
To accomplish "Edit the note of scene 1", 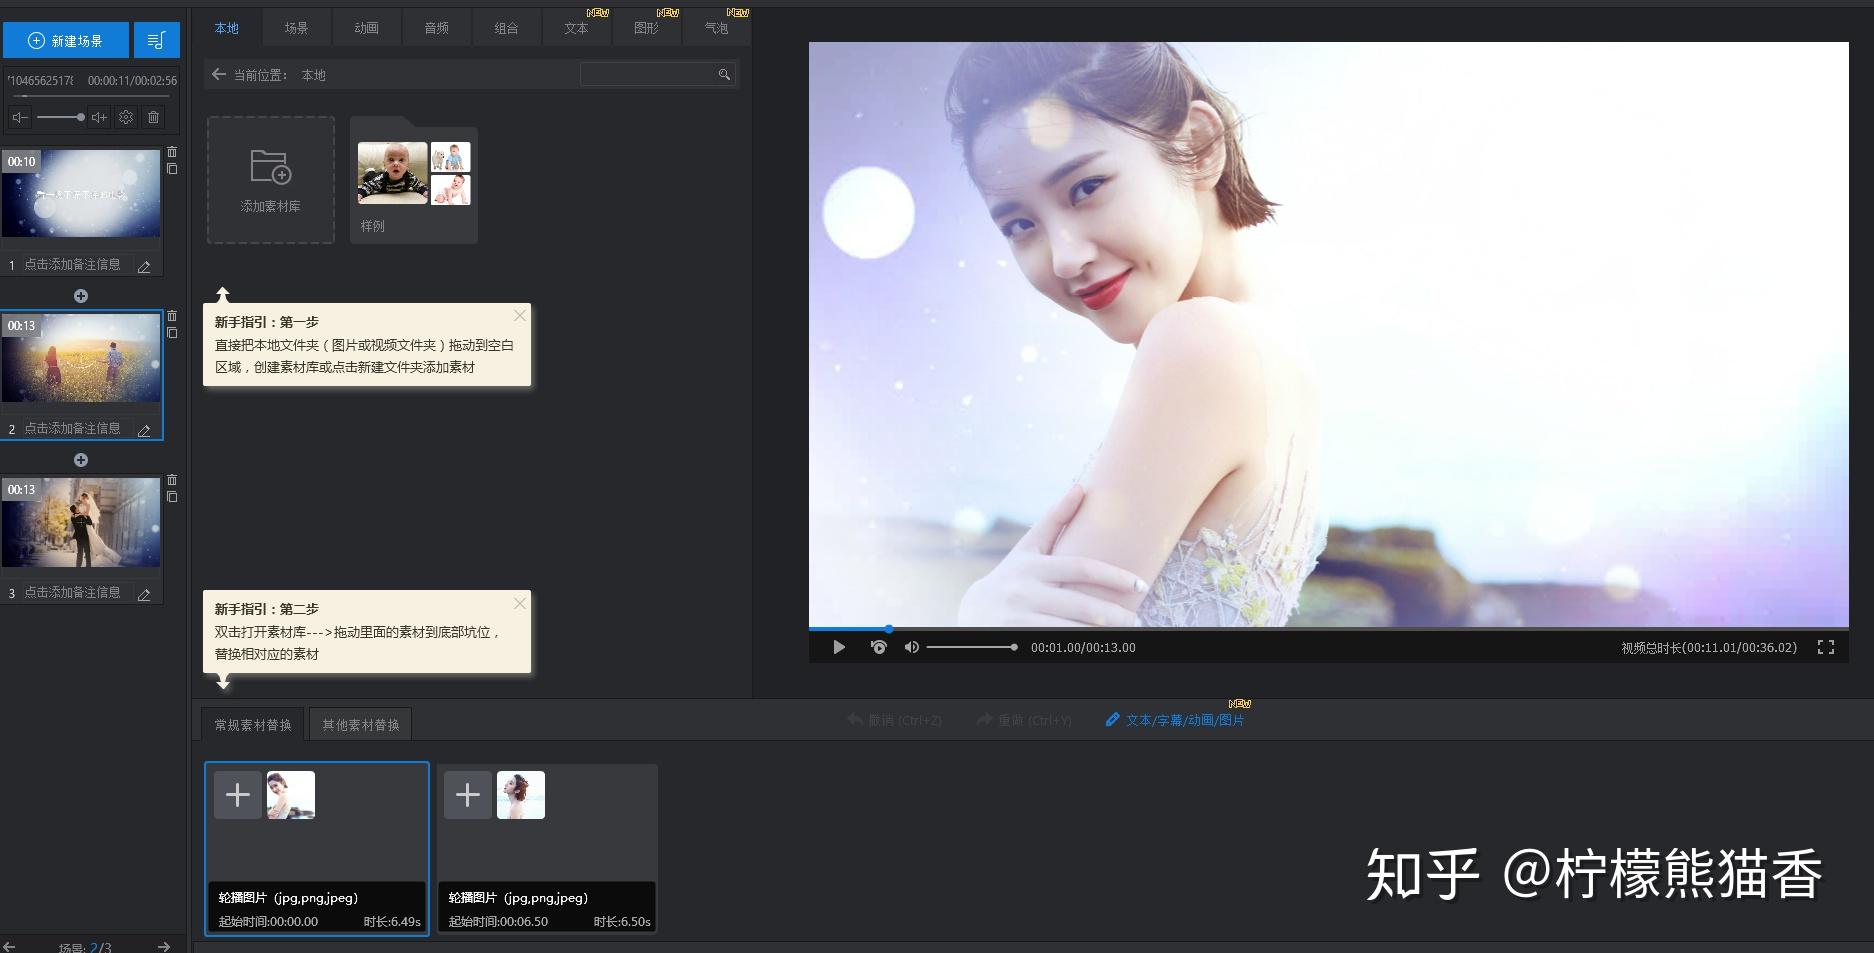I will point(144,266).
